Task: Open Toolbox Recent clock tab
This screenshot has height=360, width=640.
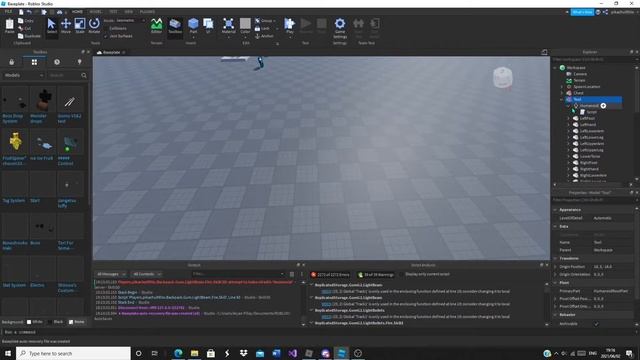Action: coord(57,62)
